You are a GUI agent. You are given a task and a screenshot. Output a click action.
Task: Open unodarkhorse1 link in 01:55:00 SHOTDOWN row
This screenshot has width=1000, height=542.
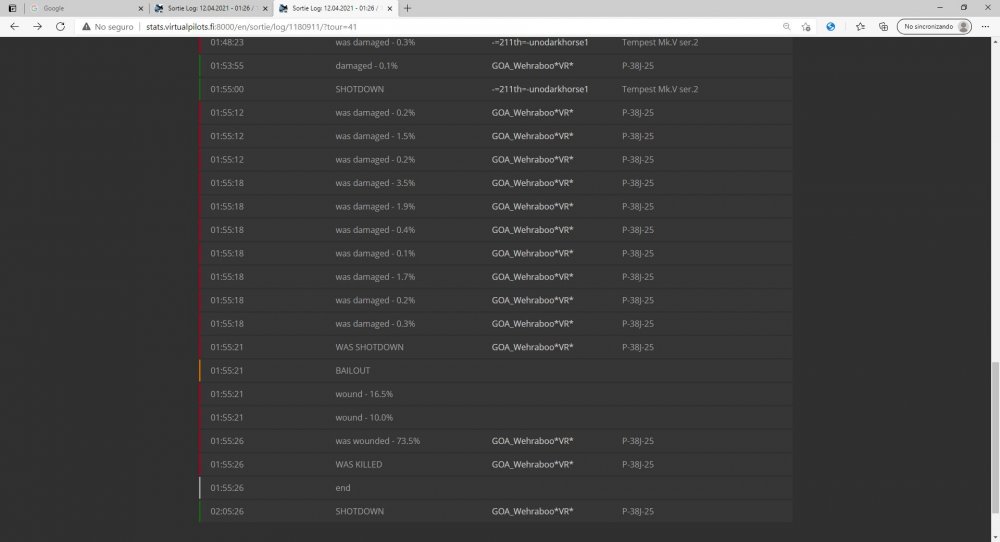[540, 89]
